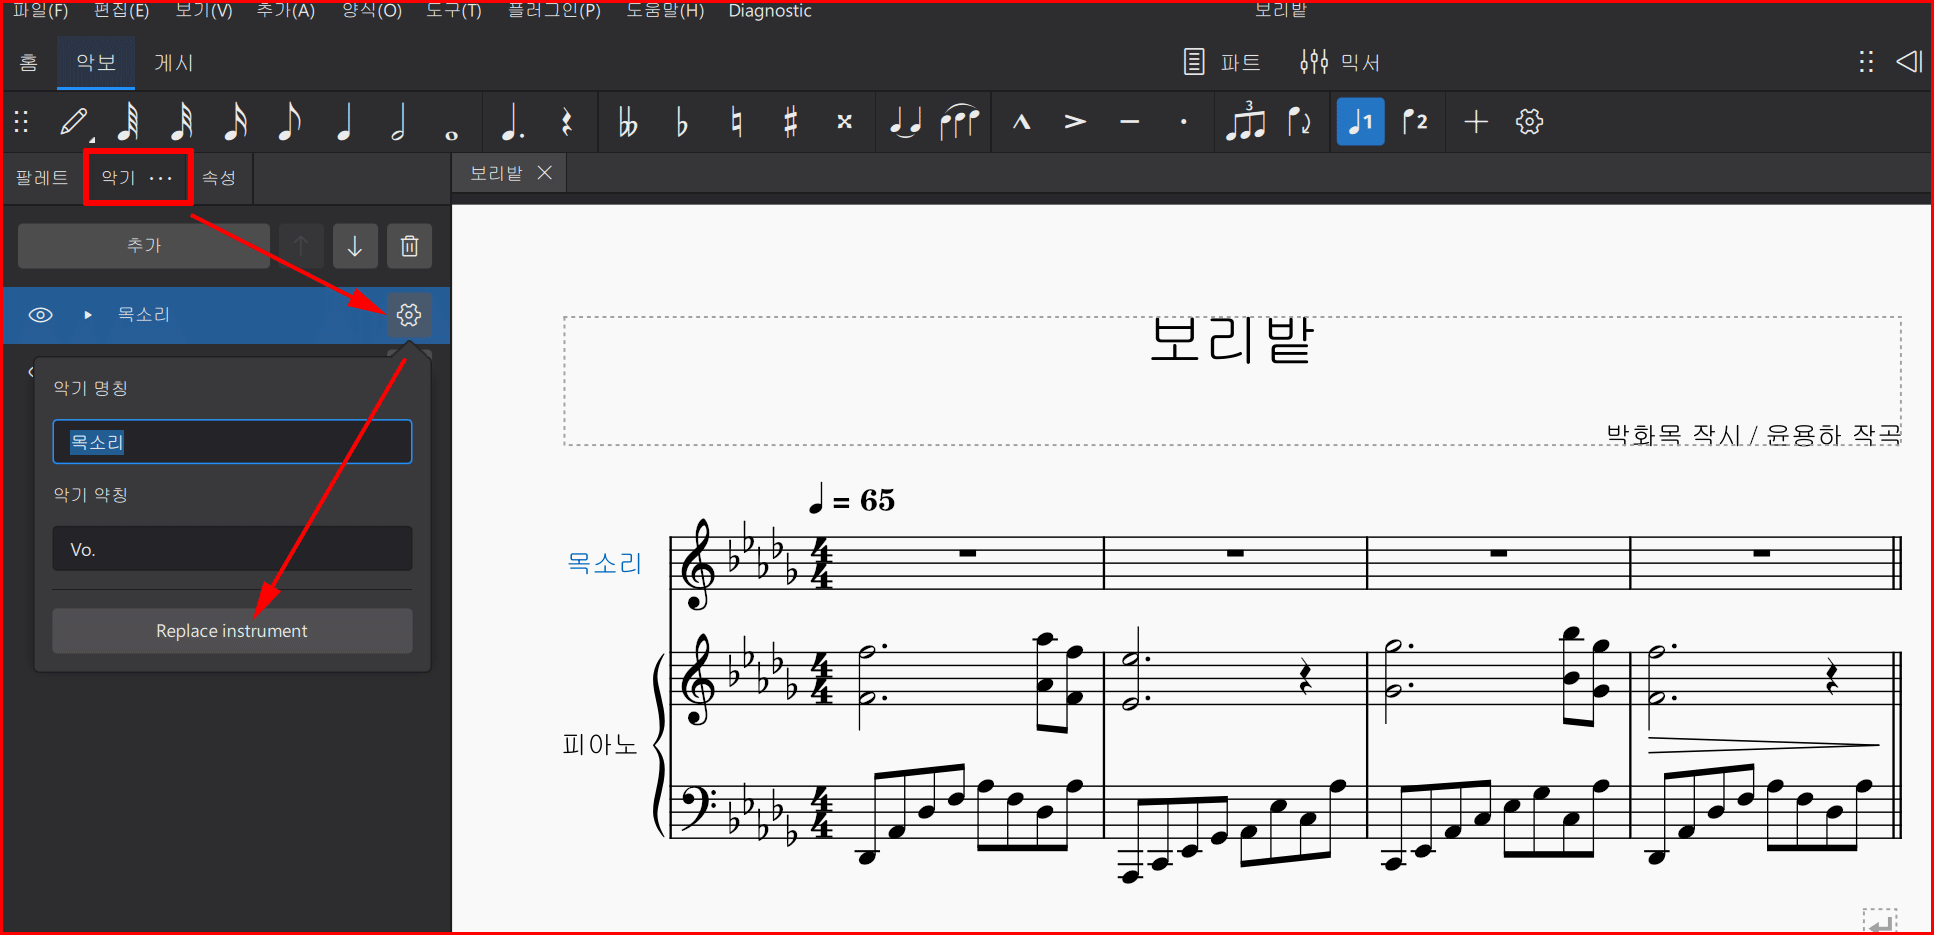Open the 믹서 mixer
1934x935 pixels.
tap(1340, 63)
